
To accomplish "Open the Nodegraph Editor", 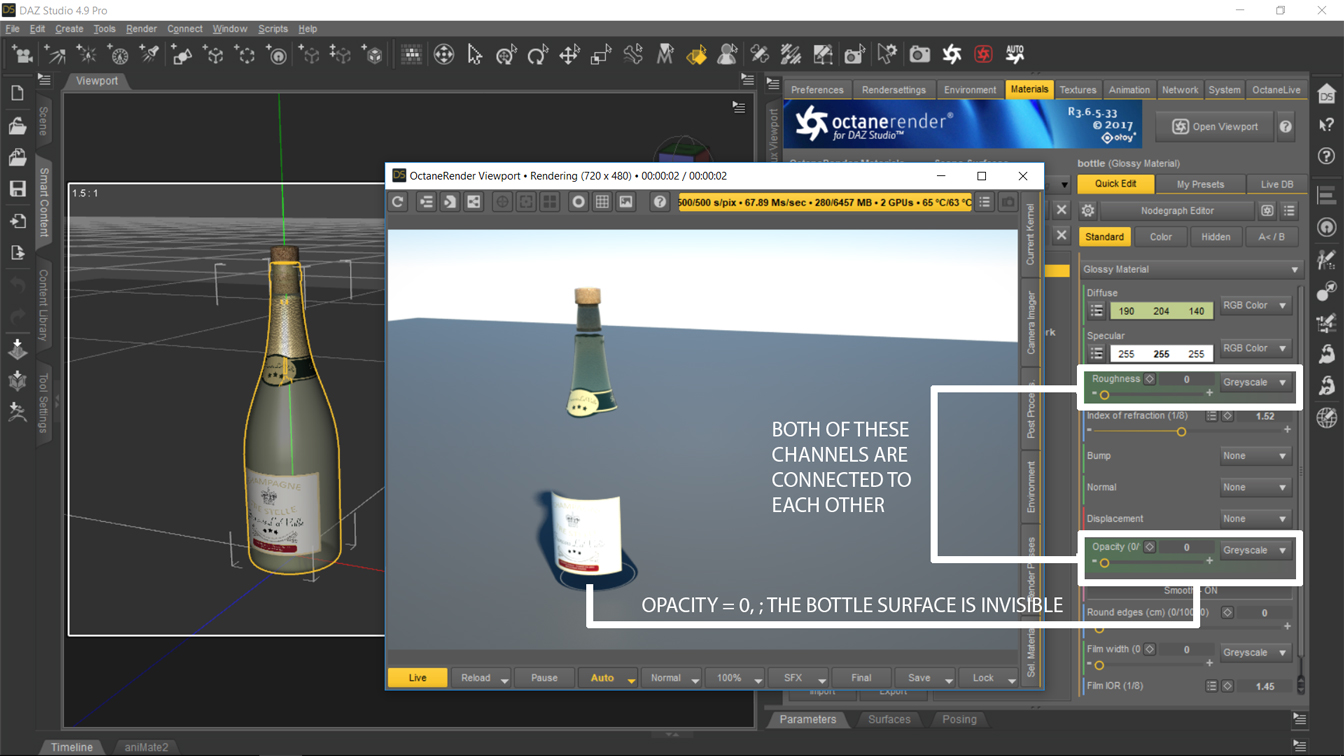I will [1177, 211].
